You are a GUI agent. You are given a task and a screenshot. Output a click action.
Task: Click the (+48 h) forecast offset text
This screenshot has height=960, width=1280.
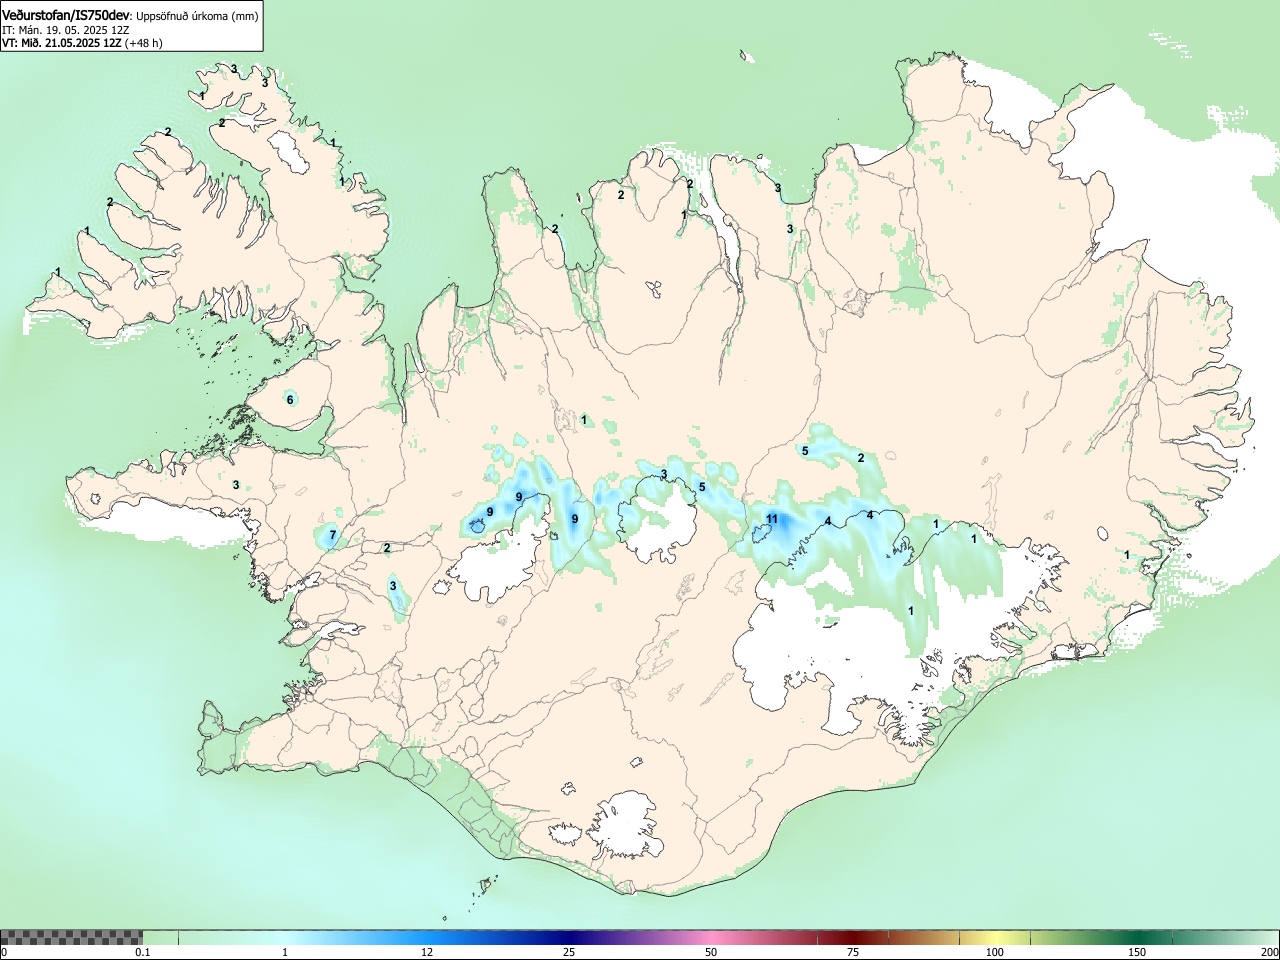coord(143,43)
